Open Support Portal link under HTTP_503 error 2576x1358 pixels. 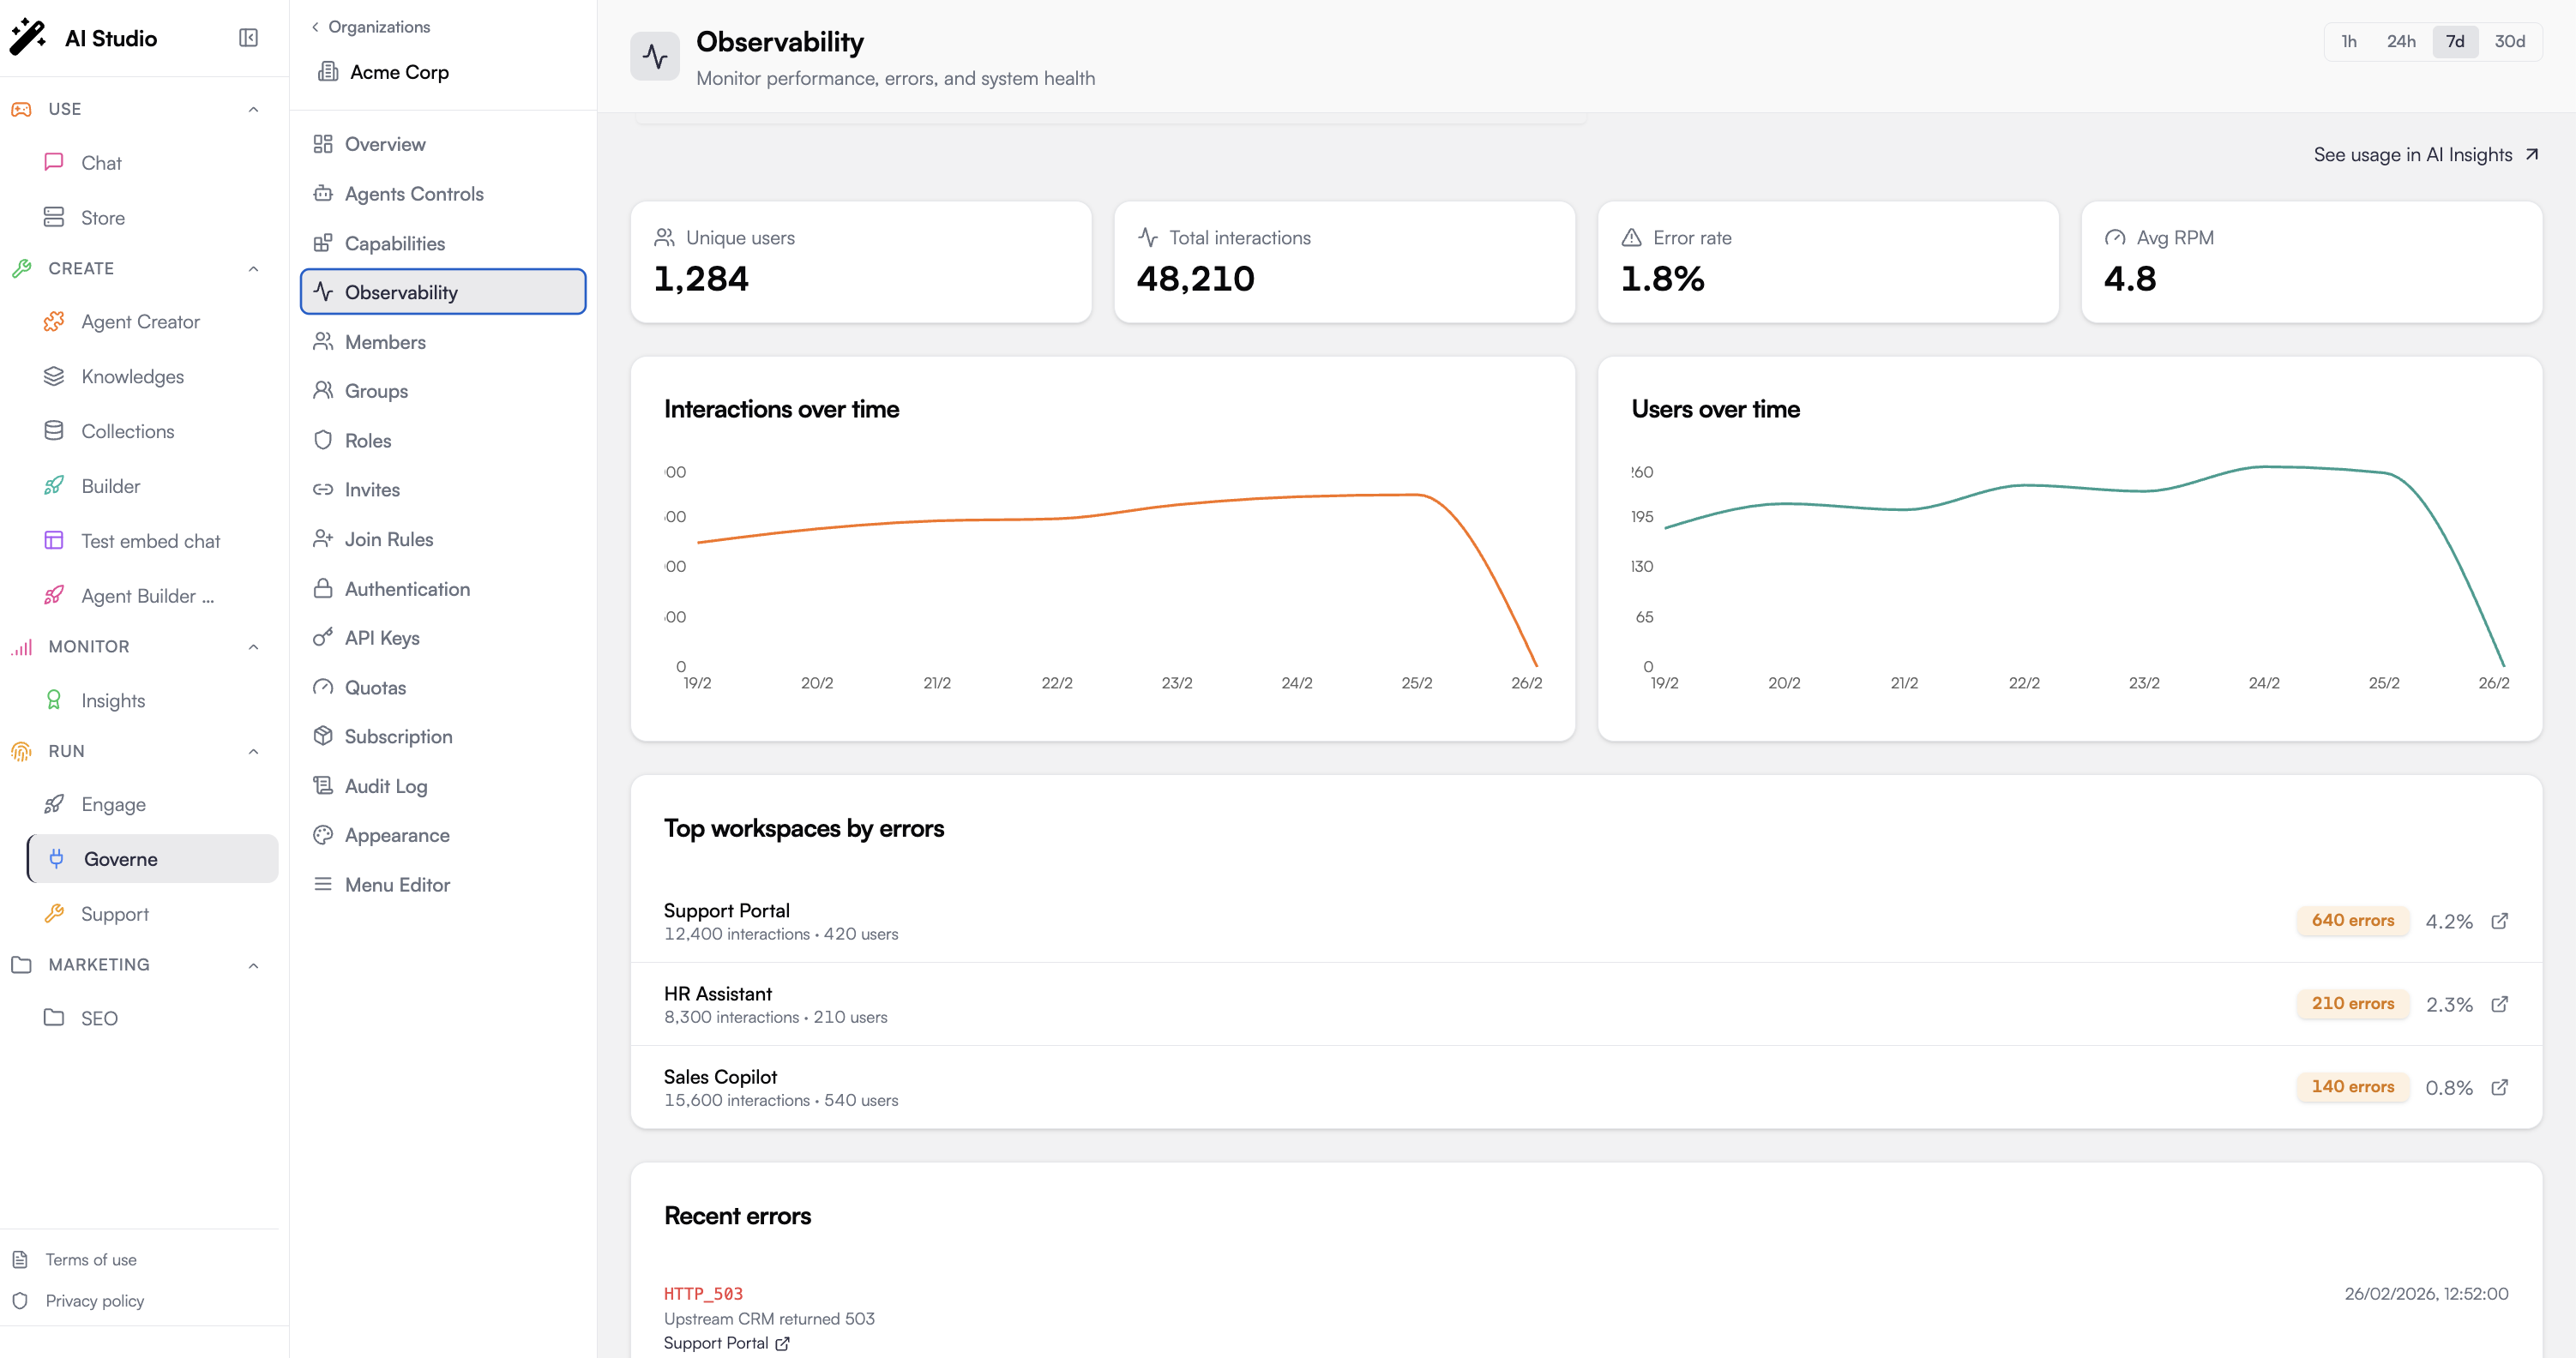[x=727, y=1343]
